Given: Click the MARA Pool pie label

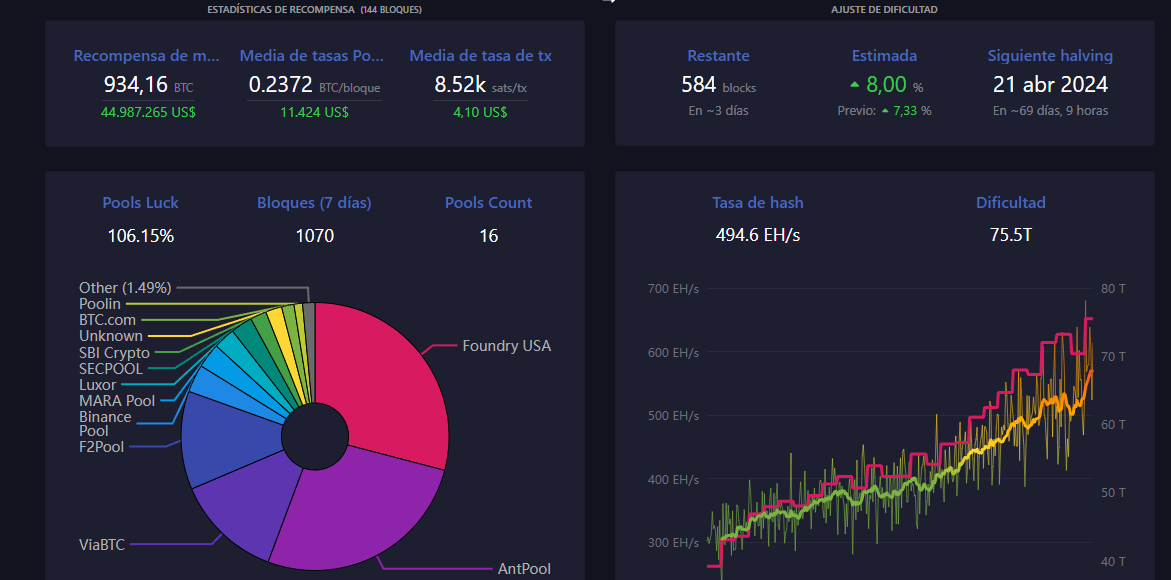Looking at the screenshot, I should coord(117,401).
